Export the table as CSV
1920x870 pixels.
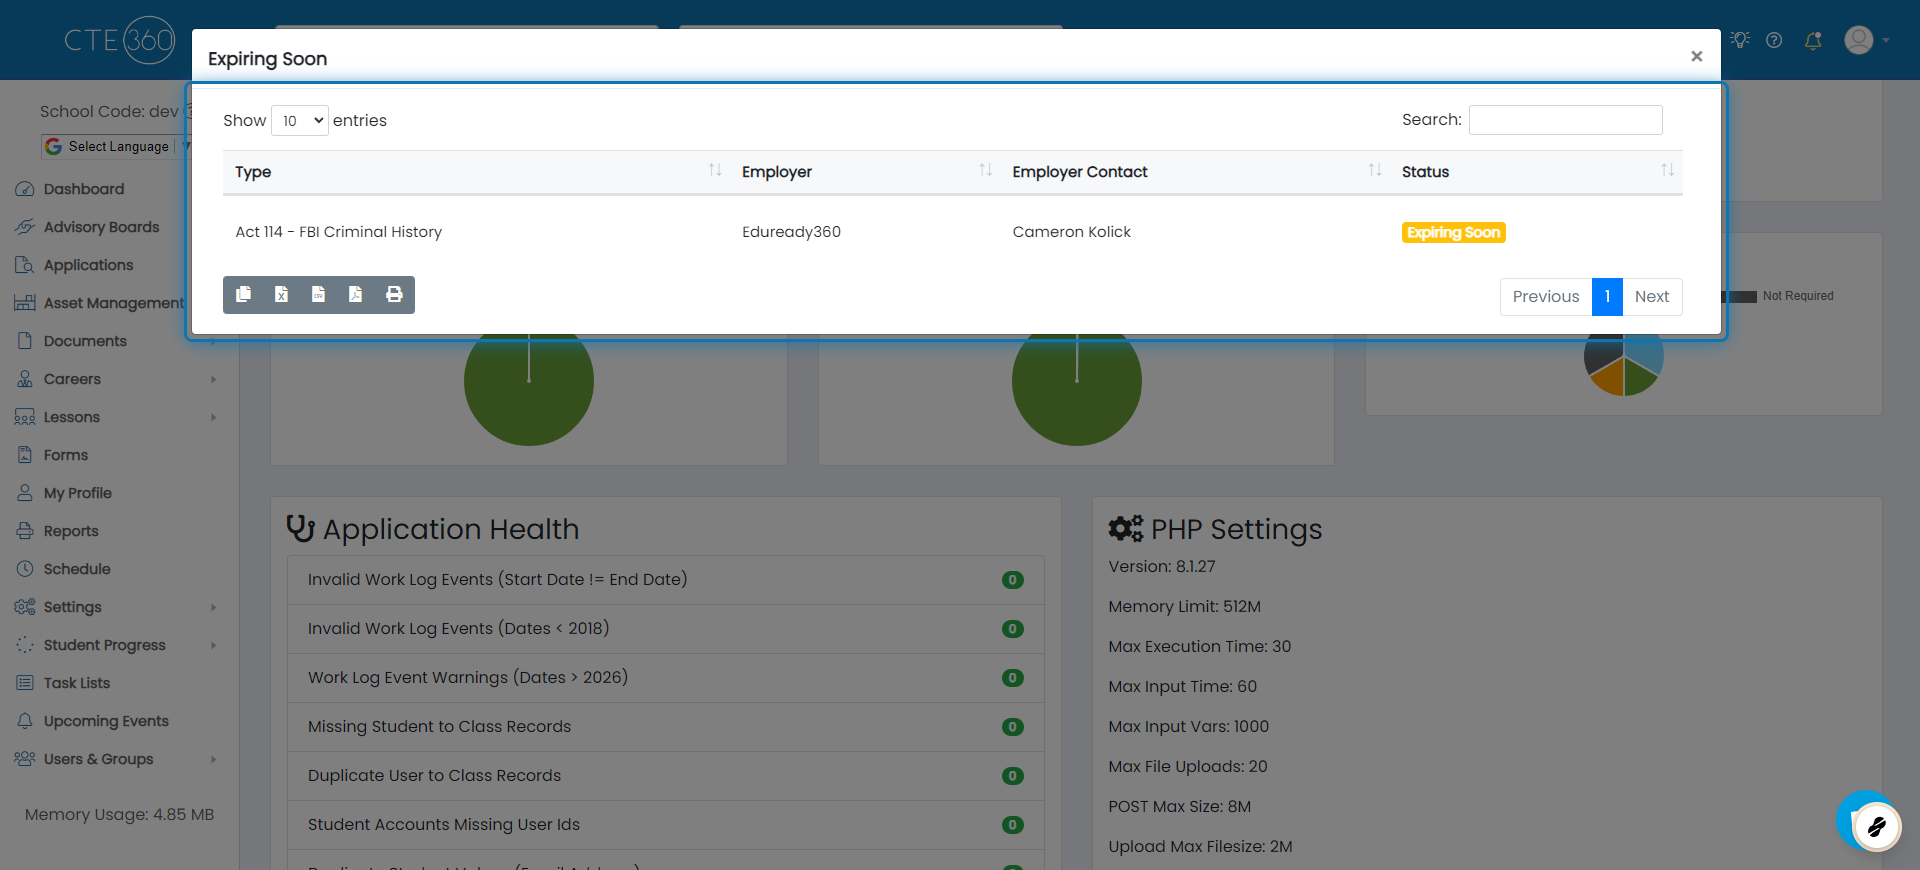click(x=318, y=294)
